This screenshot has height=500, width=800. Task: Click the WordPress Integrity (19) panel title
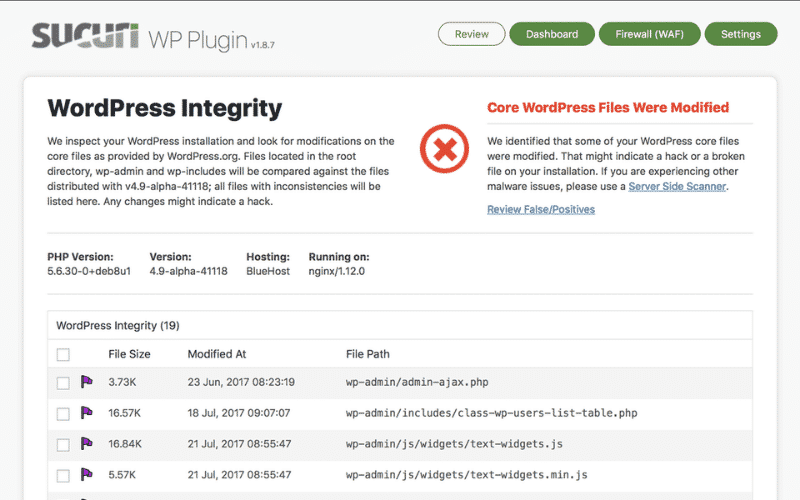coord(118,326)
